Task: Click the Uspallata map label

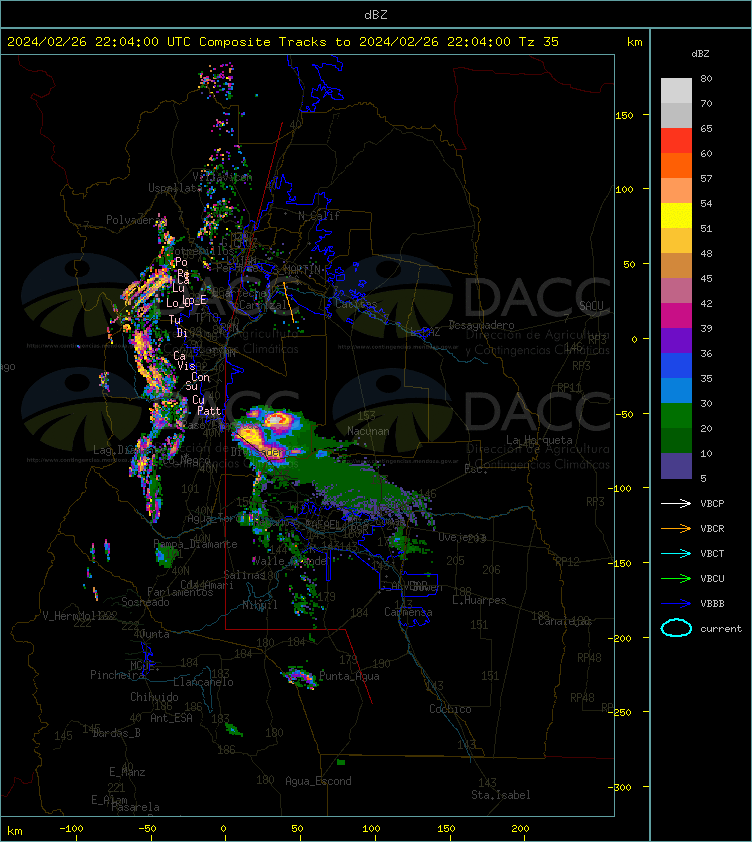Action: tap(175, 188)
